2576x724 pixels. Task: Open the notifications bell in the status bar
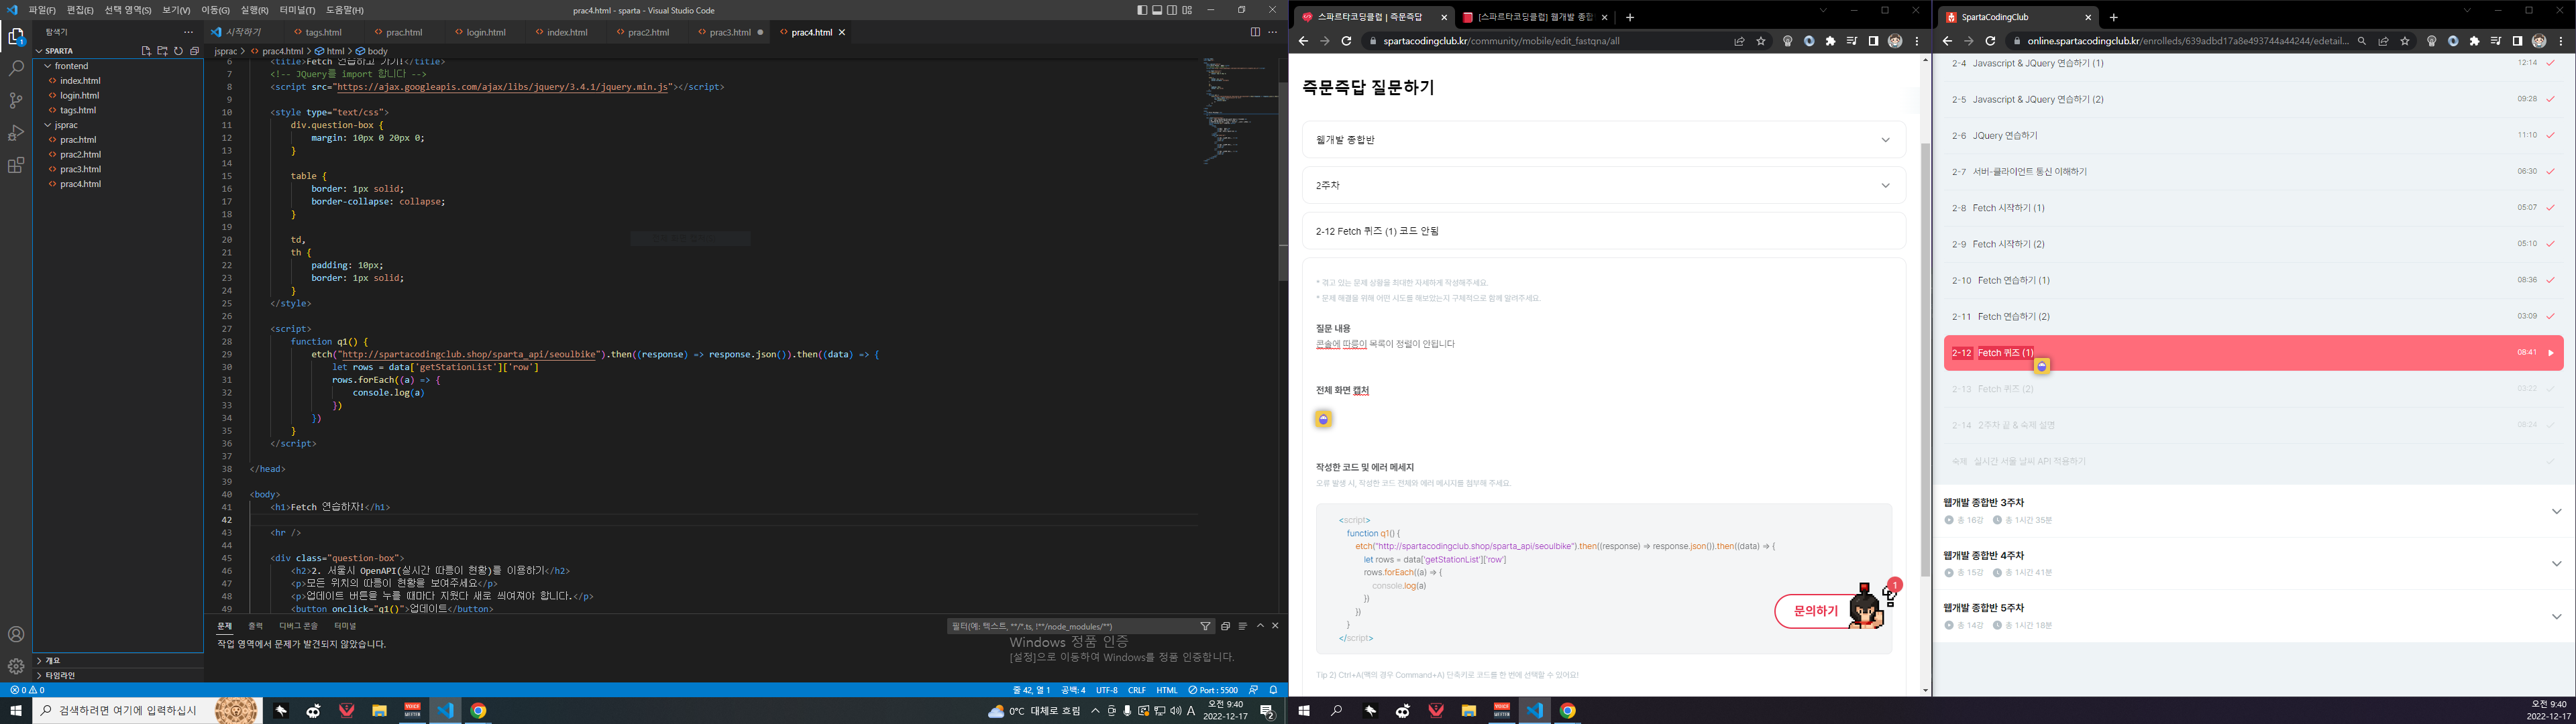(x=1273, y=690)
